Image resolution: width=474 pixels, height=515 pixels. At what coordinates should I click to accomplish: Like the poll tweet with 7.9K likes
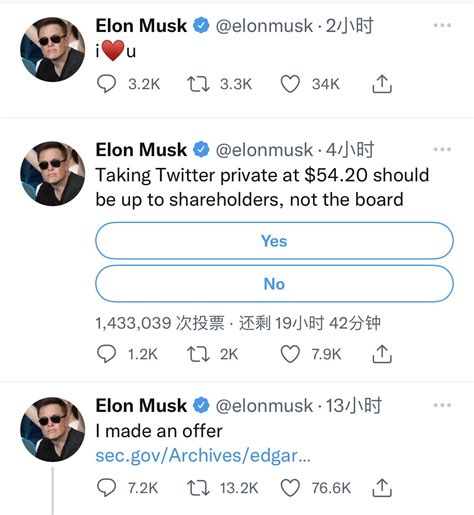click(x=290, y=354)
